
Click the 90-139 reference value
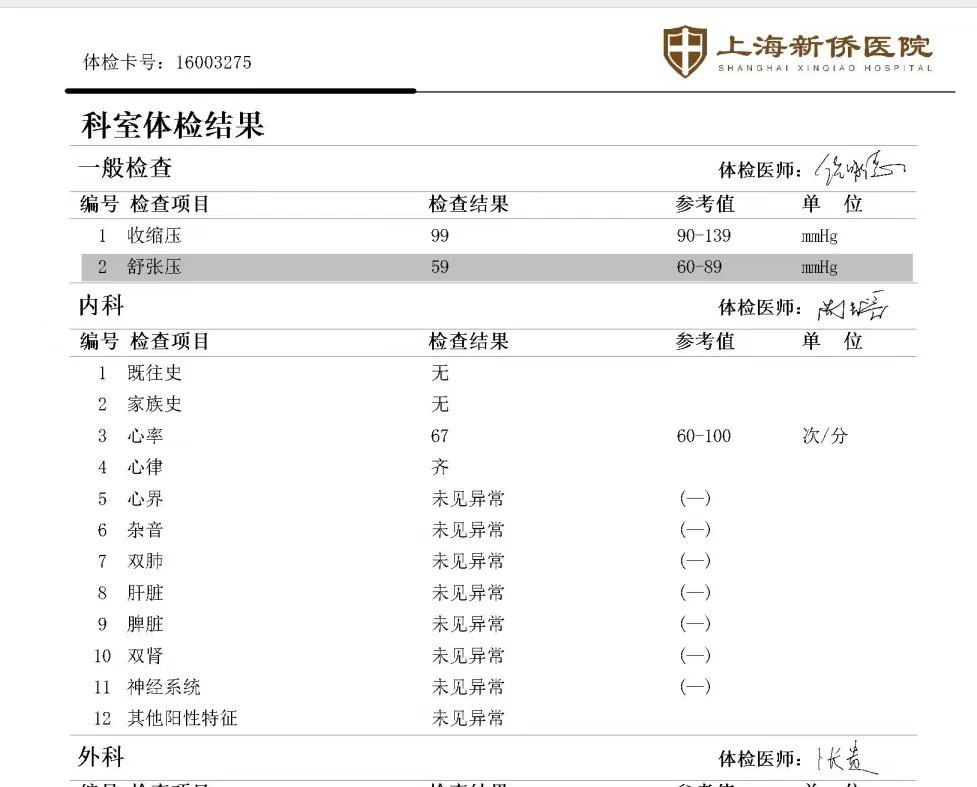(703, 236)
